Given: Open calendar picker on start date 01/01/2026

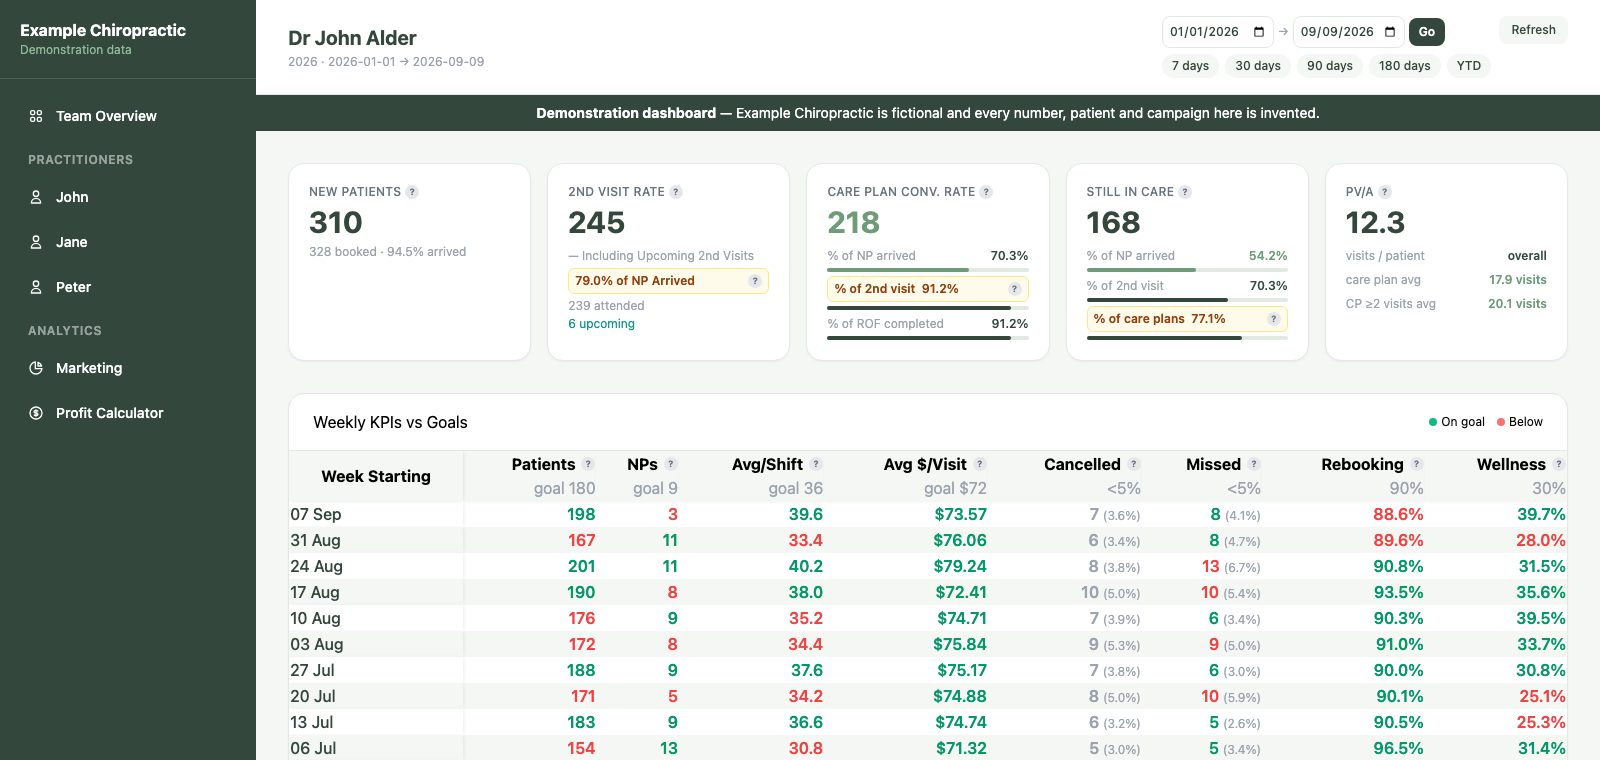Looking at the screenshot, I should 1259,32.
